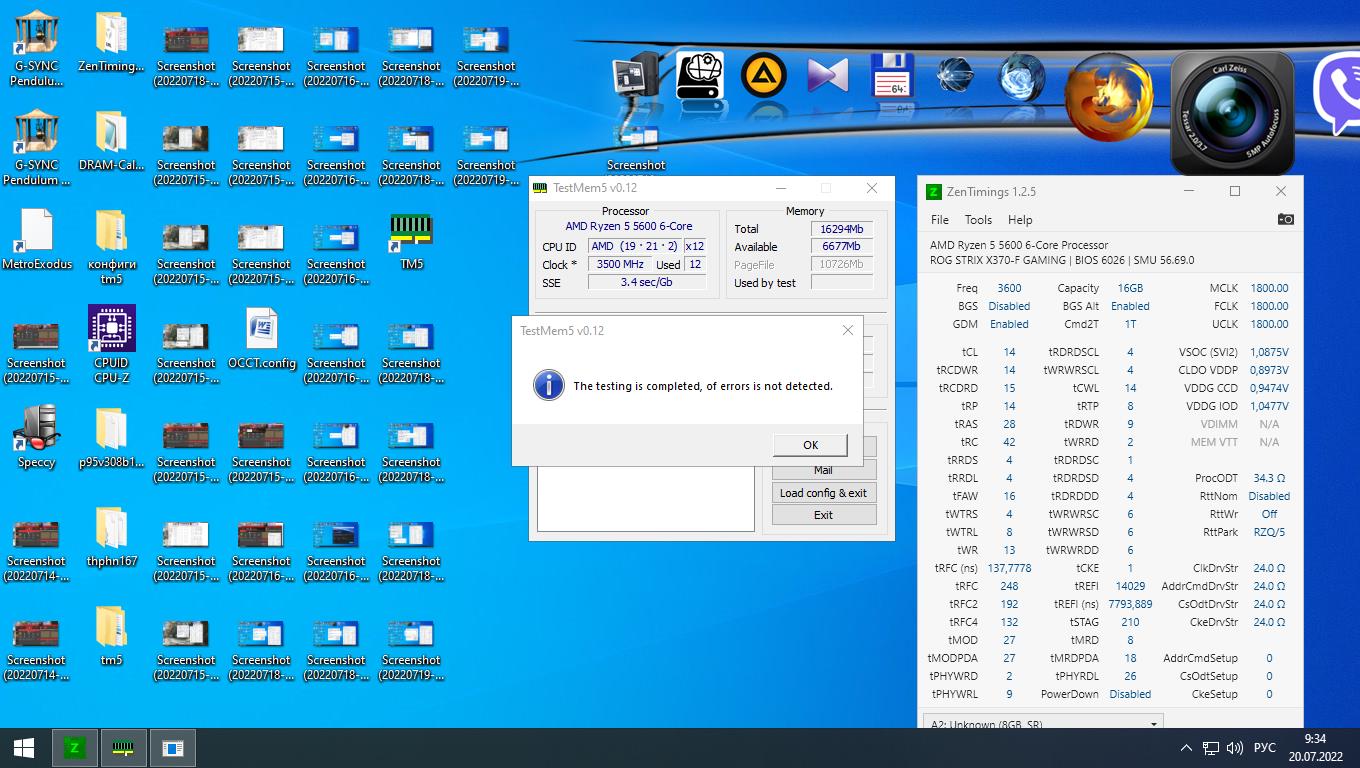Launch Firefox from the dock
Screen dimensions: 1360x768
click(1108, 98)
